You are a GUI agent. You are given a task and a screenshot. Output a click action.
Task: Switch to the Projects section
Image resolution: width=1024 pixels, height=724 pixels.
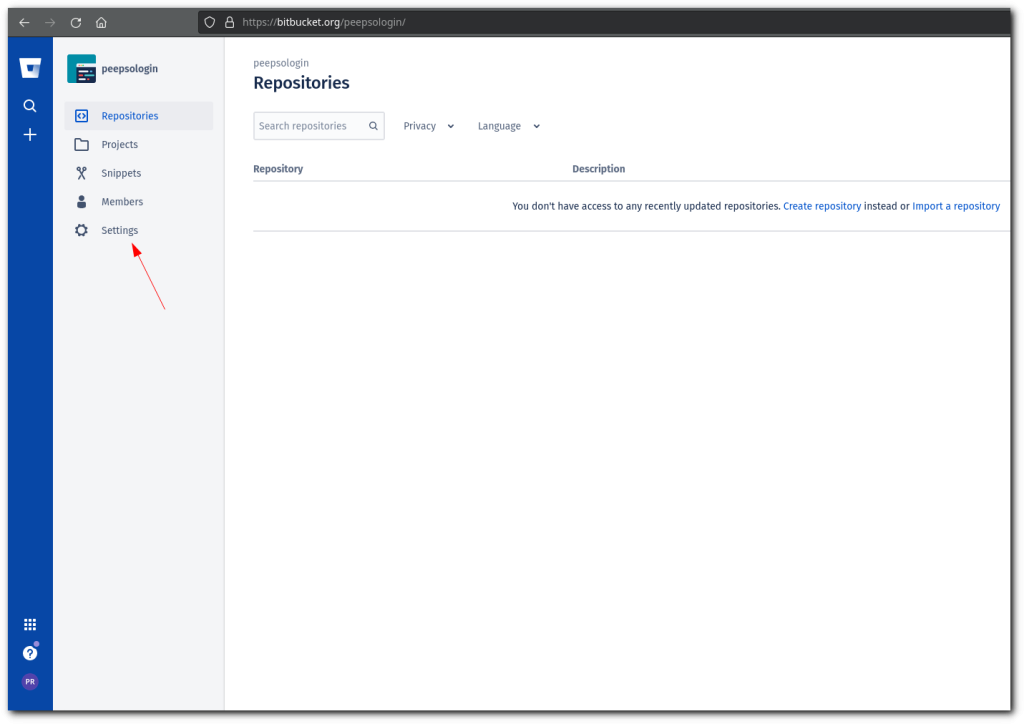[119, 144]
